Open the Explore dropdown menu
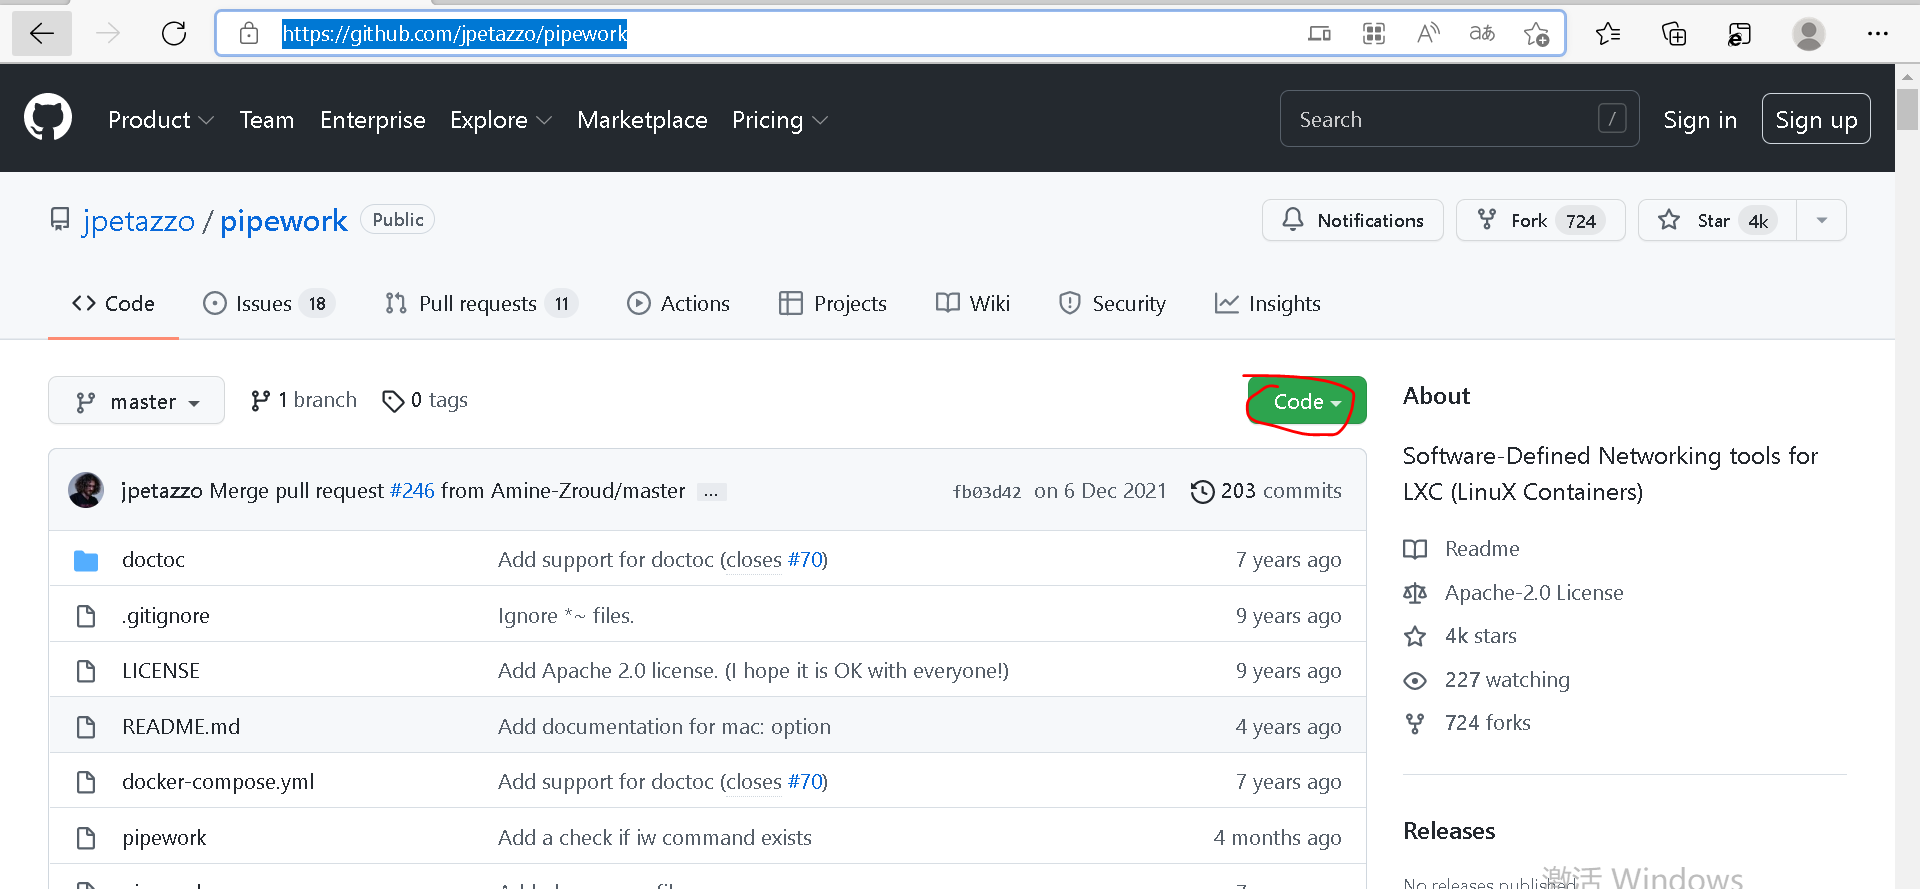Screen dimensions: 1920x889 501,120
